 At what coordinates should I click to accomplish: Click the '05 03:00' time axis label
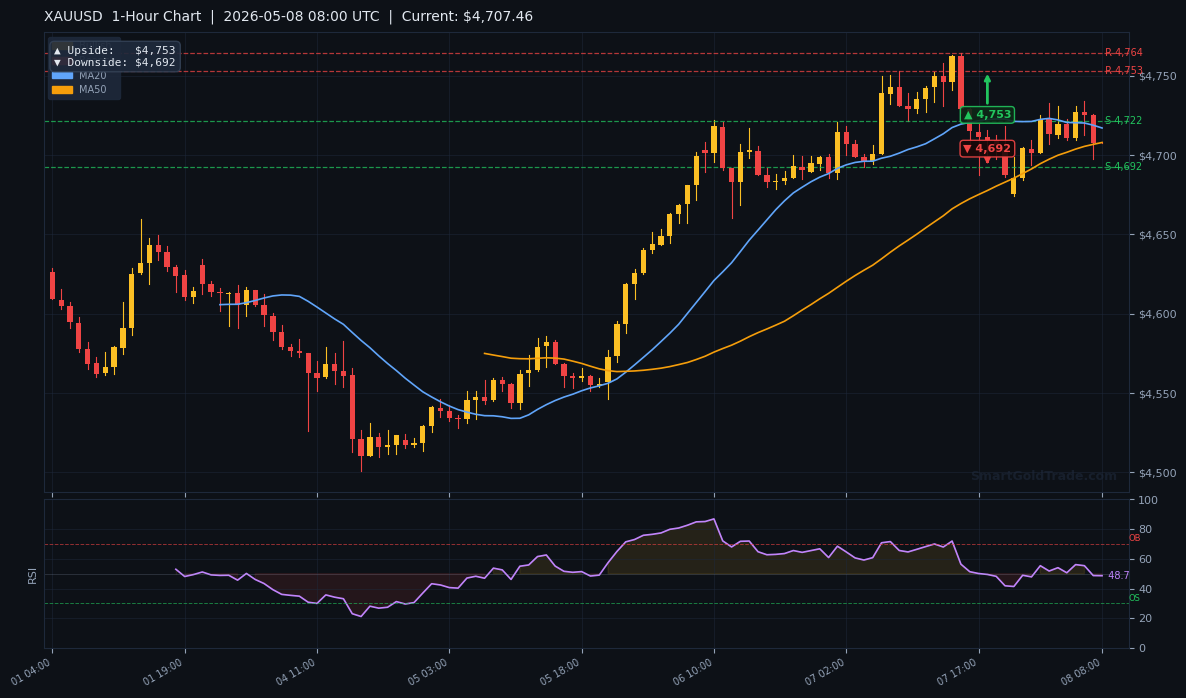tap(429, 672)
